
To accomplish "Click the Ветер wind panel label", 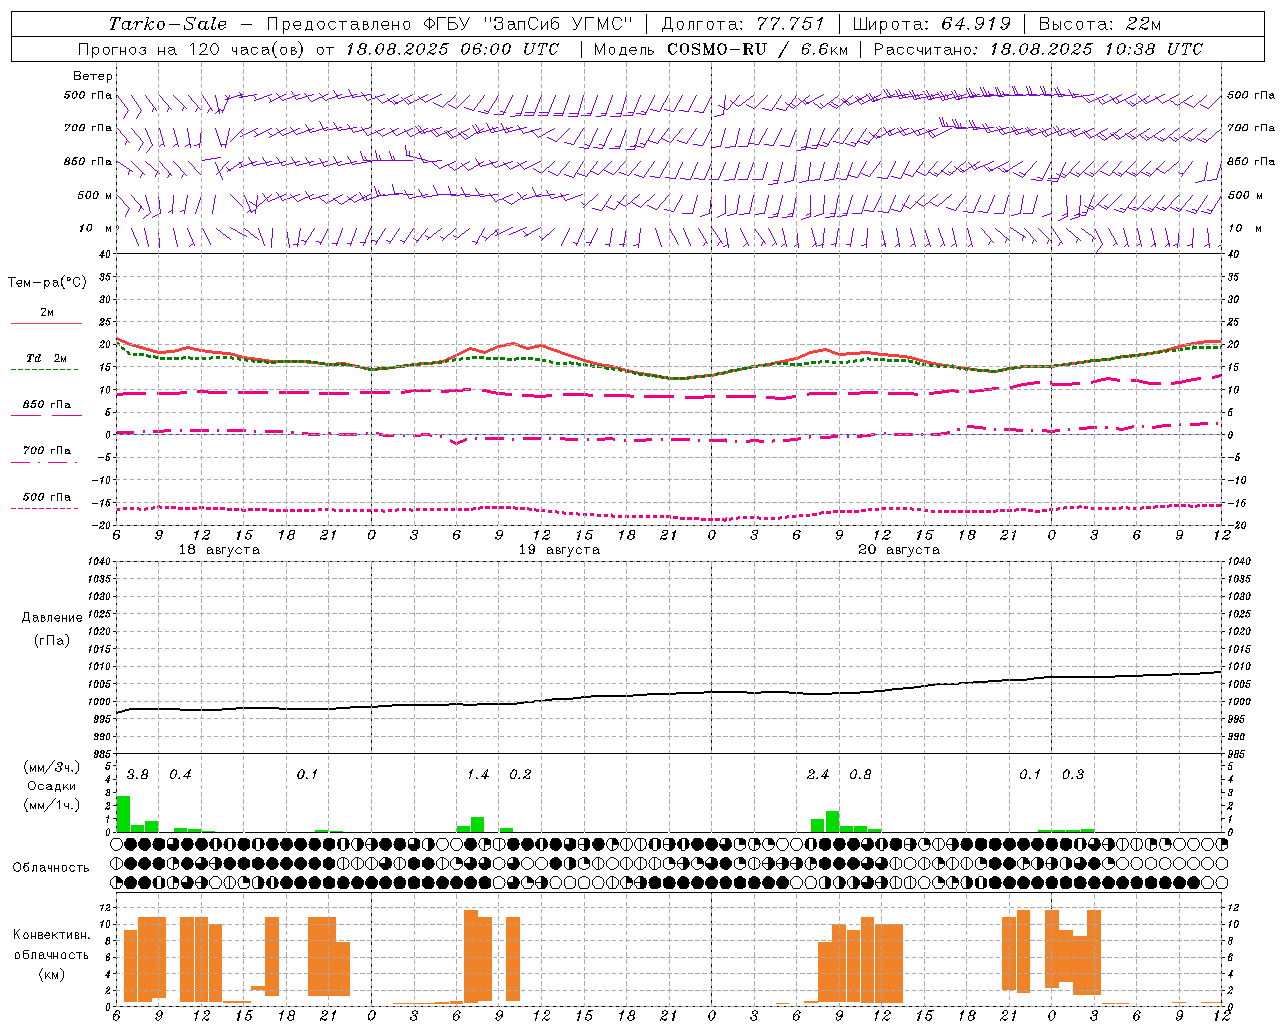I will (93, 76).
